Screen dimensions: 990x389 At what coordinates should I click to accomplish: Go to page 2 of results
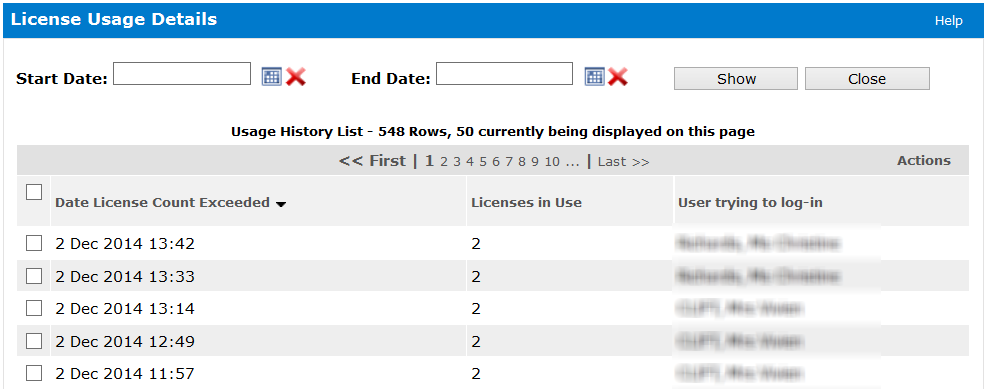[444, 162]
